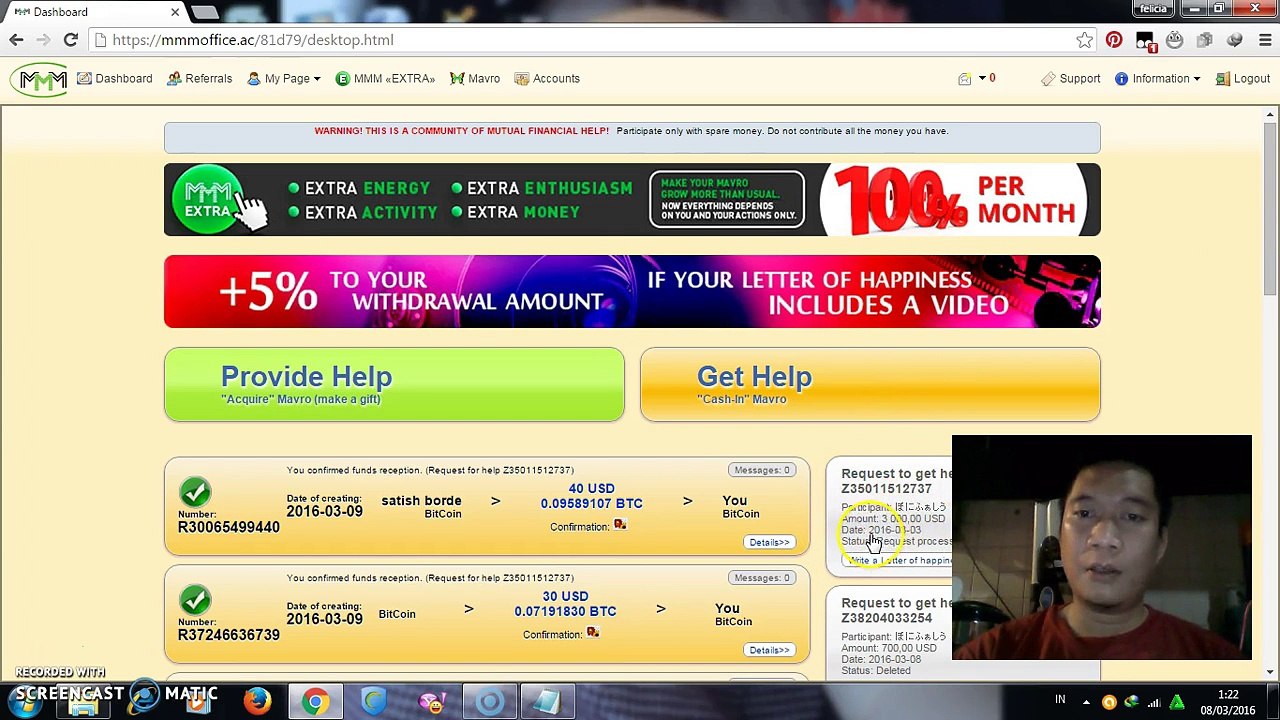Click the browser Back arrow
The image size is (1280, 720).
(x=16, y=40)
